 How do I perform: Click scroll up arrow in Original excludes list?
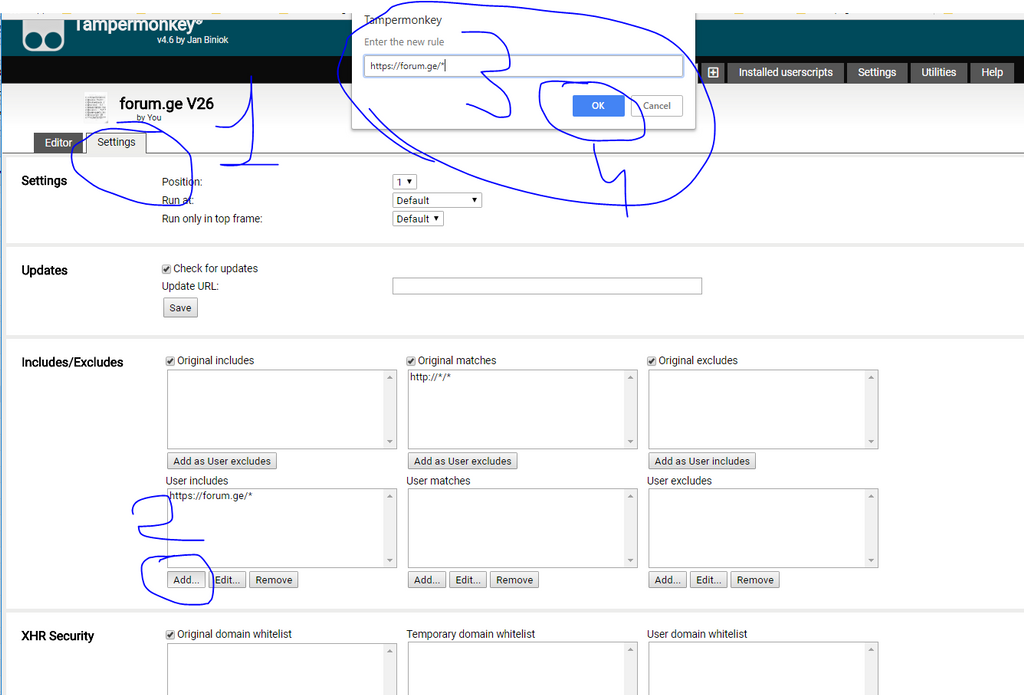tap(871, 378)
